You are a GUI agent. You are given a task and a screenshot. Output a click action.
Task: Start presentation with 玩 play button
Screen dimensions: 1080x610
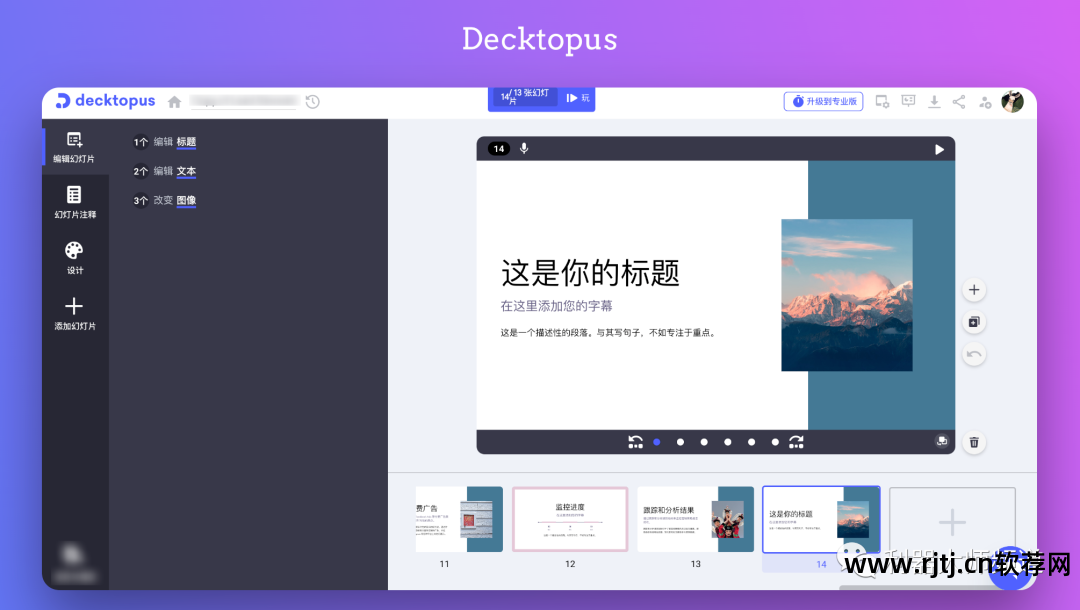coord(578,98)
